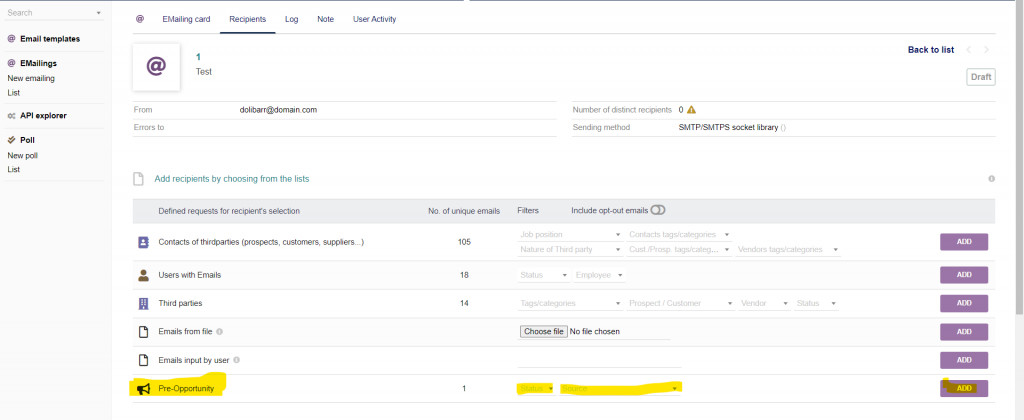Open the EMailings sidebar section

(39, 63)
